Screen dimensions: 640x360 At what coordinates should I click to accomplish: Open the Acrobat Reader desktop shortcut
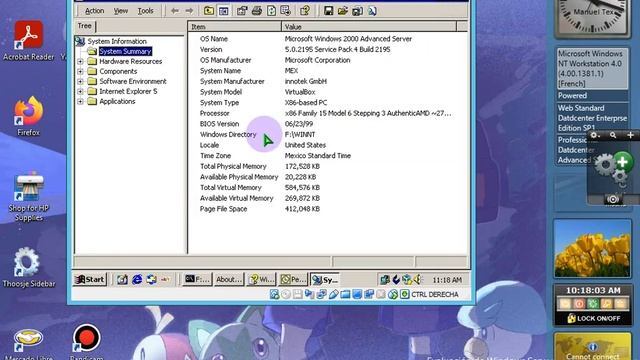click(x=29, y=41)
